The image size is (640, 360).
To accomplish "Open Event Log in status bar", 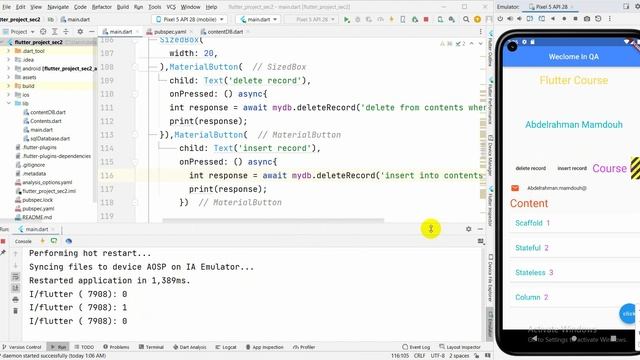I will (416, 347).
